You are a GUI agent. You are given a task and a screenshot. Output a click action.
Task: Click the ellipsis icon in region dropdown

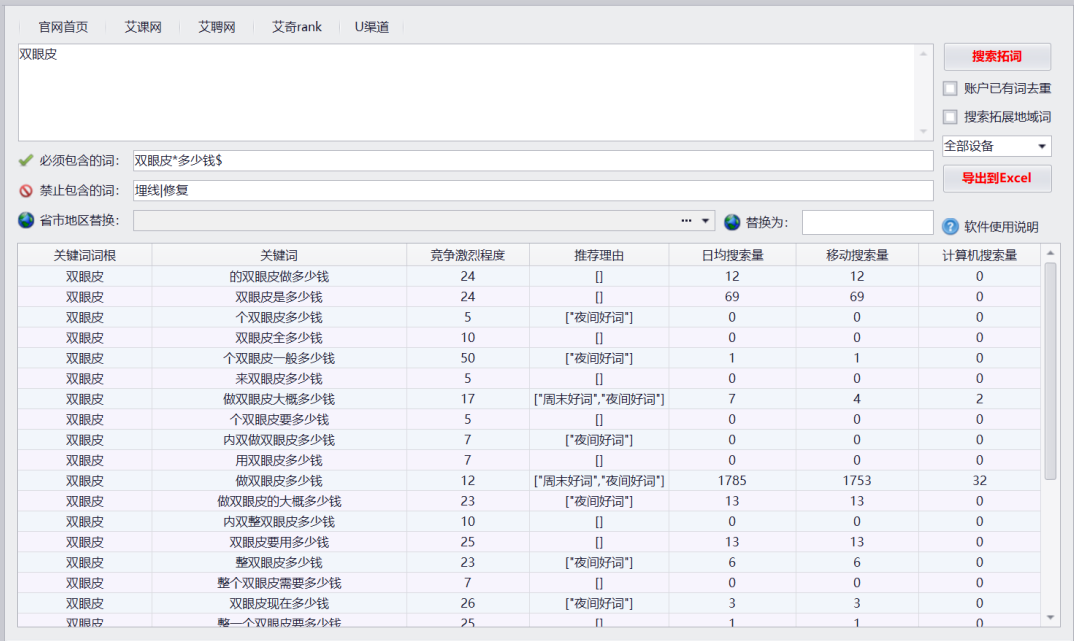(x=686, y=221)
